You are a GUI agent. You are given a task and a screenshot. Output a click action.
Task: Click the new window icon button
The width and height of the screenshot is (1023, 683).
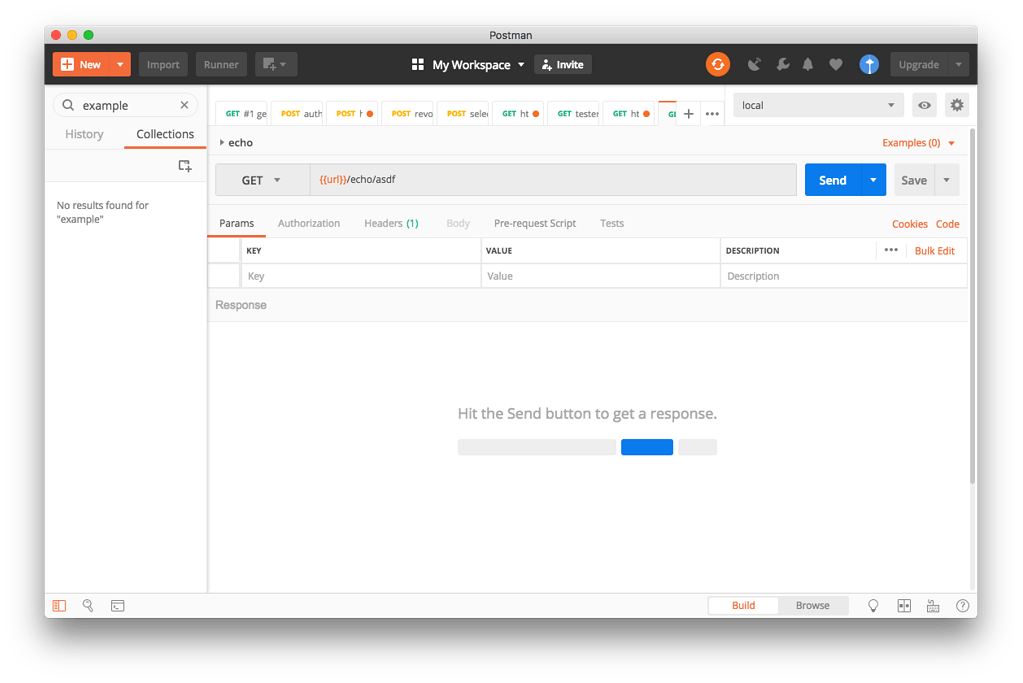pyautogui.click(x=276, y=65)
